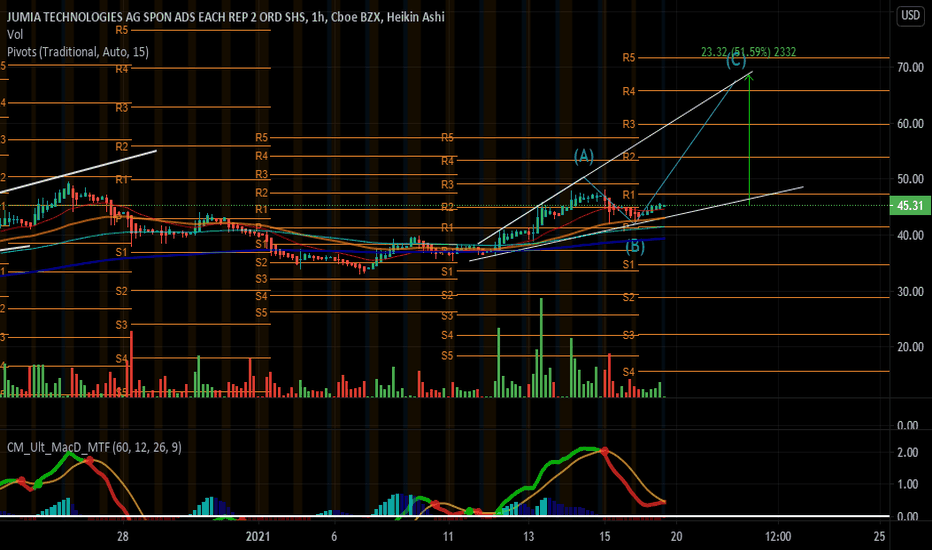Select the green vertical measurement arrow

(750, 140)
